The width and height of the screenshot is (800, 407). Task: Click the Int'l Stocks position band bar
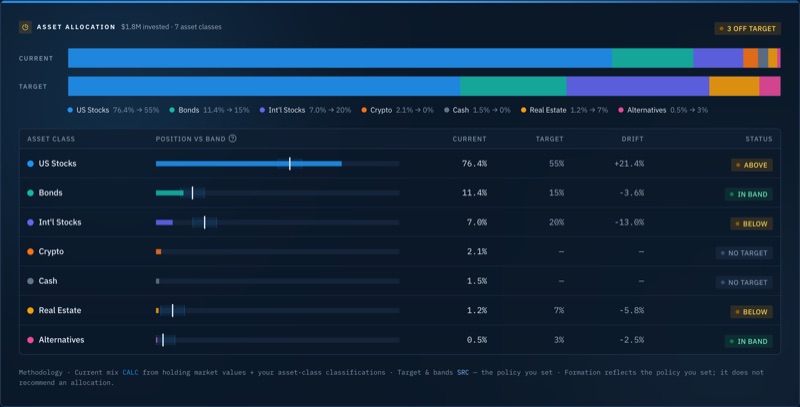278,222
